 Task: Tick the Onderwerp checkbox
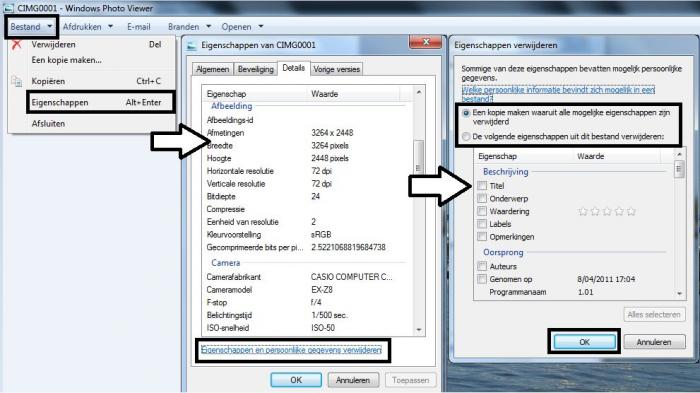tap(482, 198)
